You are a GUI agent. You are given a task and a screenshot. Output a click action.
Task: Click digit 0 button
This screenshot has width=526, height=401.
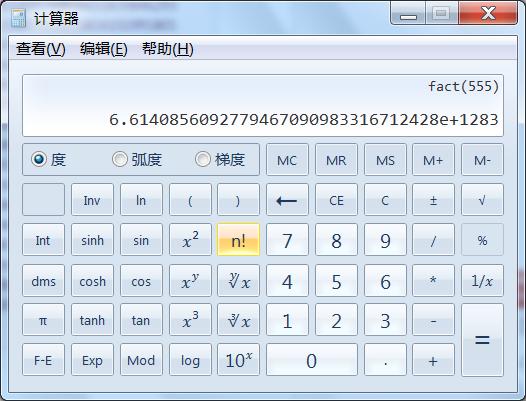coord(312,360)
